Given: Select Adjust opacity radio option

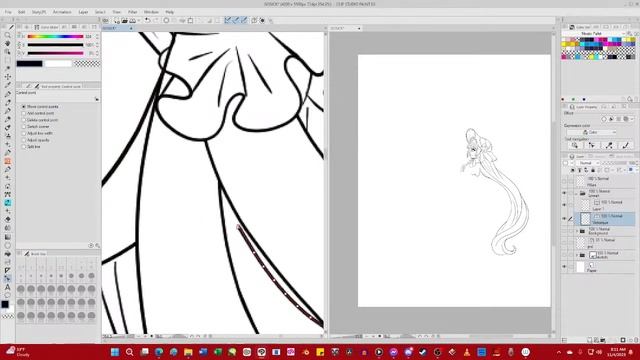Looking at the screenshot, I should [24, 140].
